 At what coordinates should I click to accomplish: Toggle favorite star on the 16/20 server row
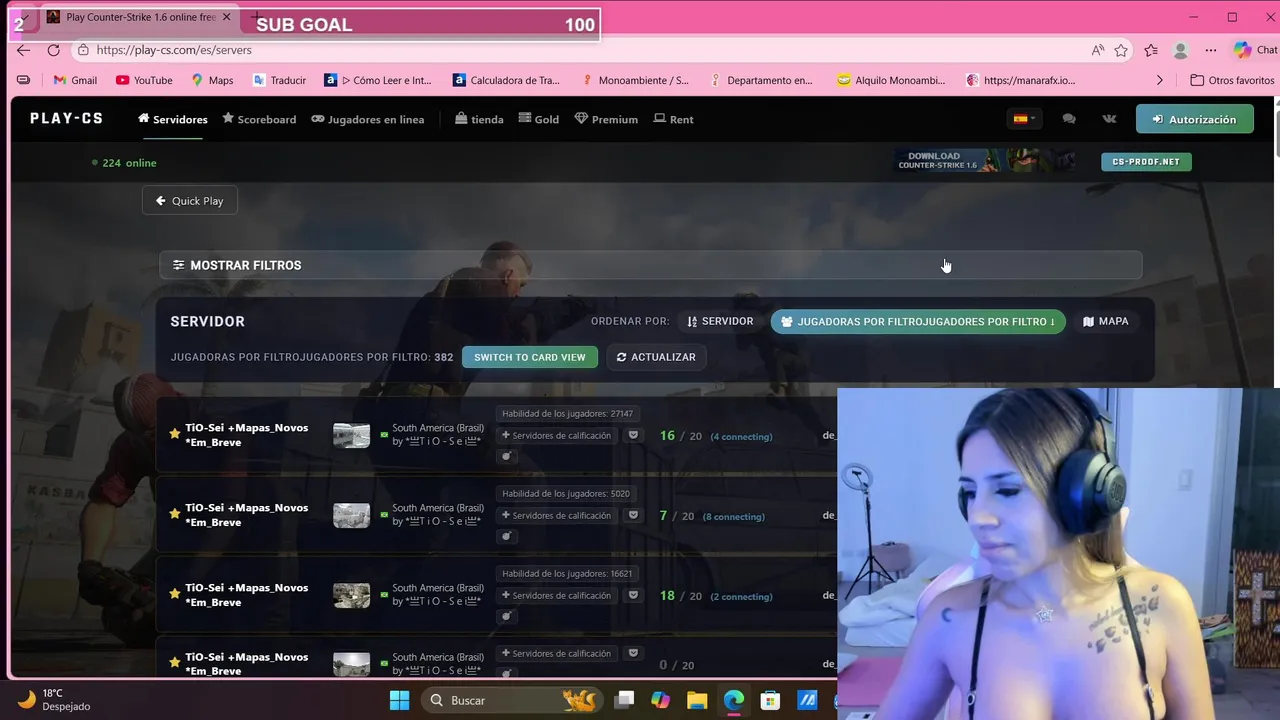click(x=175, y=434)
